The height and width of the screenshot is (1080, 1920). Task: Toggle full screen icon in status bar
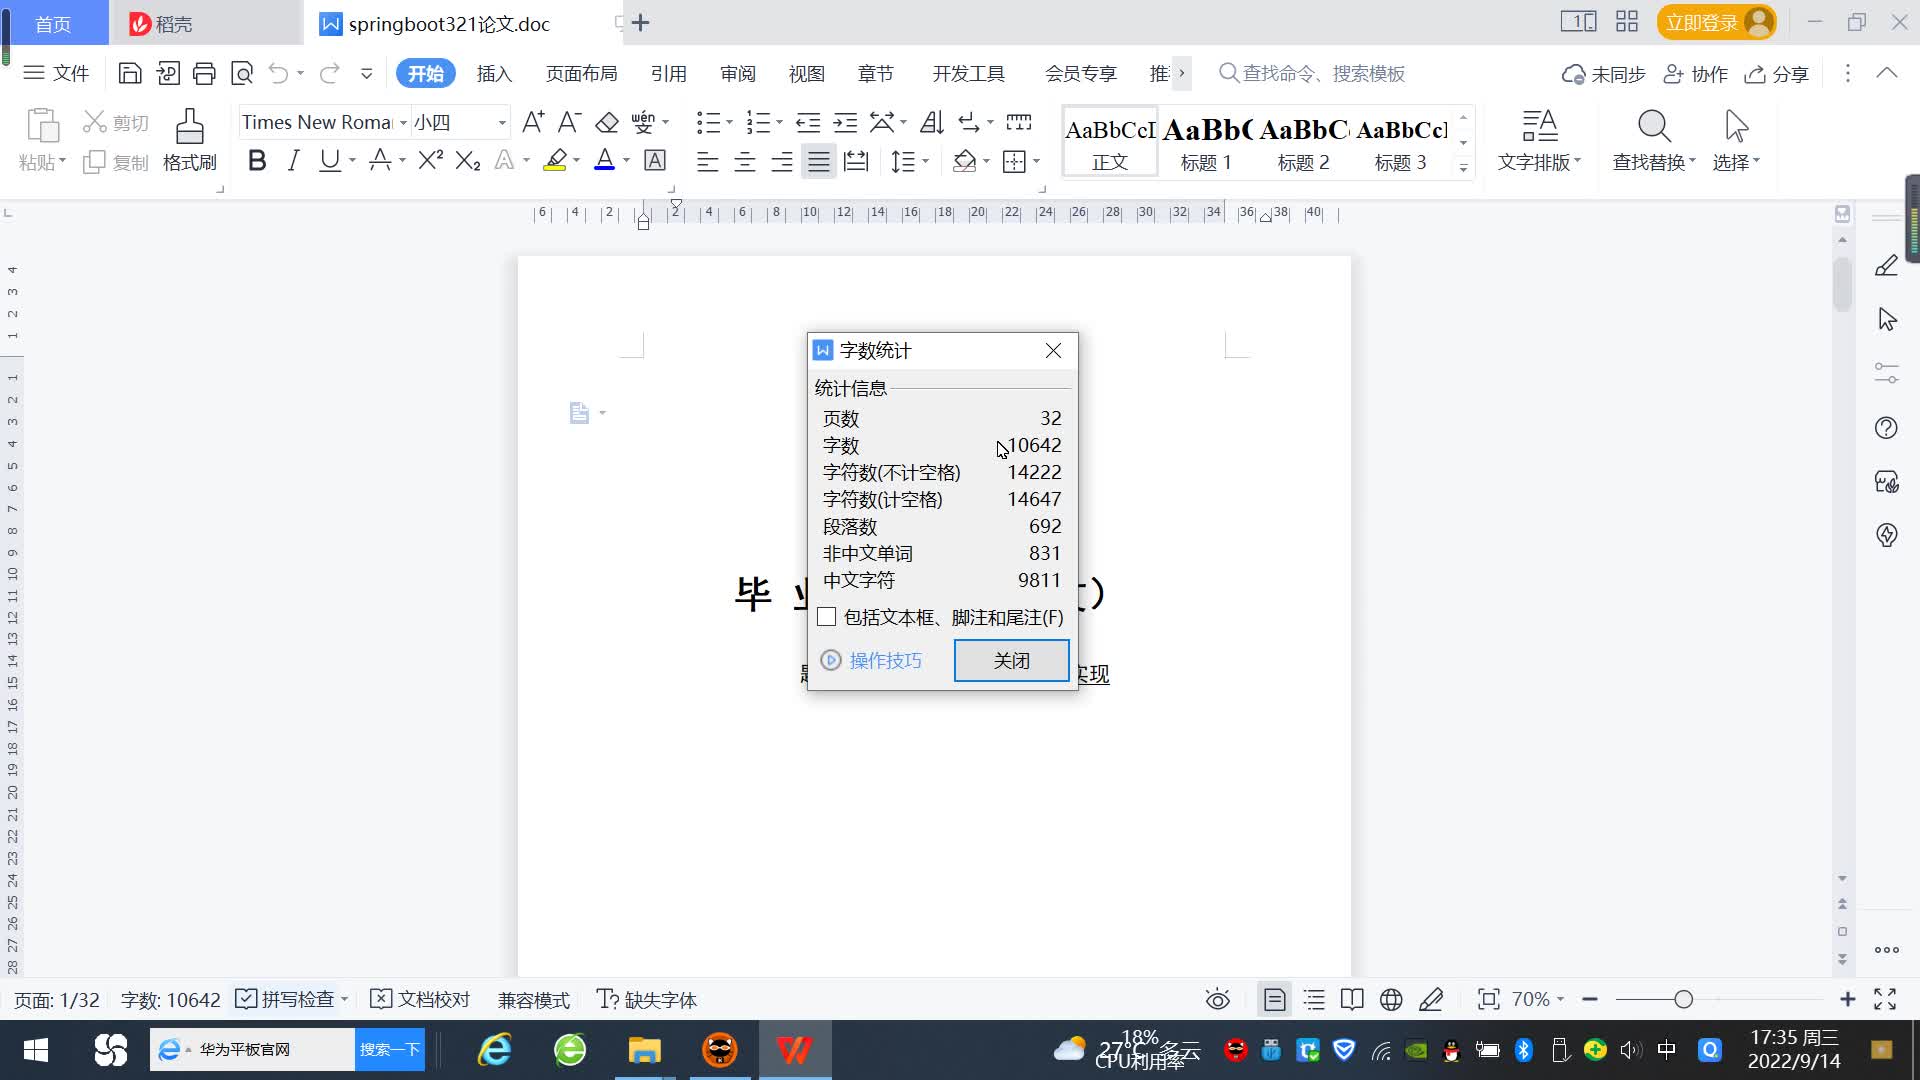click(1885, 999)
